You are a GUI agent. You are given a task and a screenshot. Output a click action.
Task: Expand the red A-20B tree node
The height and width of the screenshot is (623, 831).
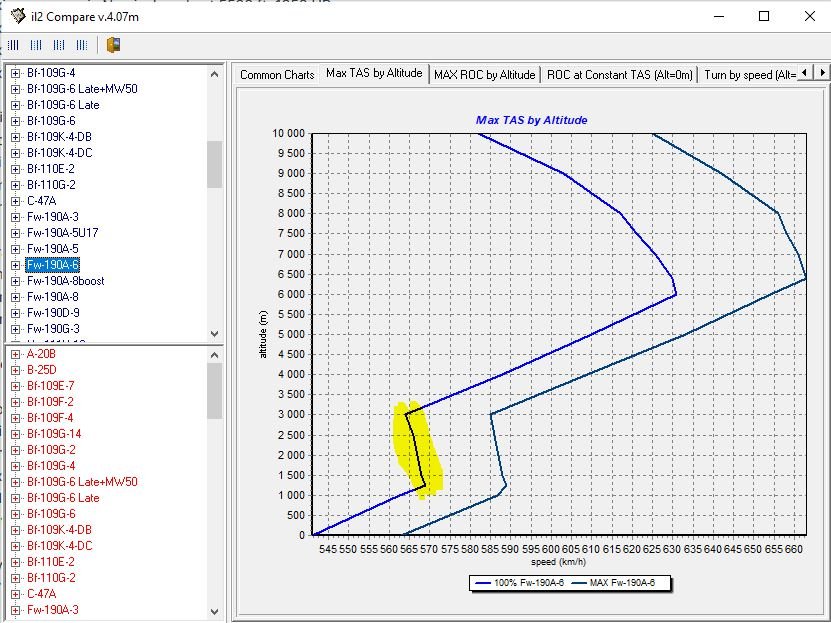click(x=16, y=354)
